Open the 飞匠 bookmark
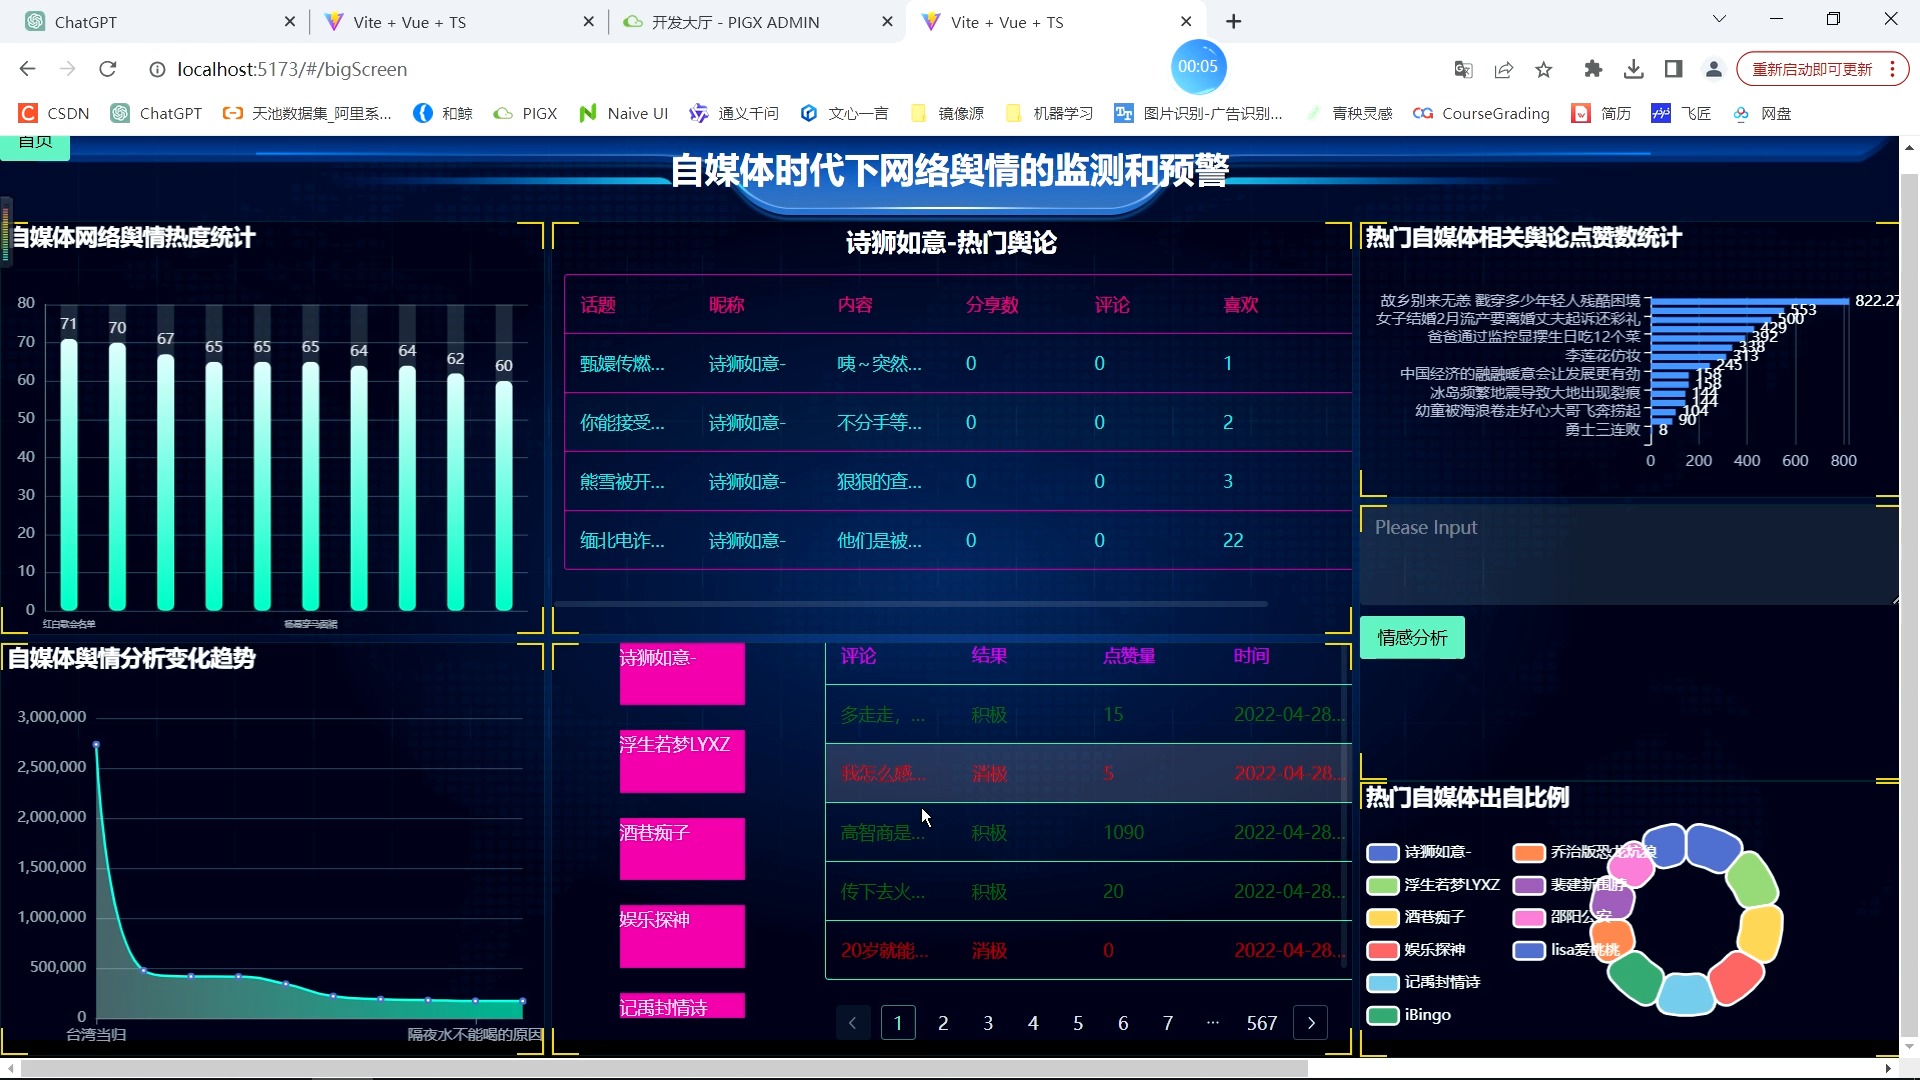This screenshot has width=1920, height=1080. (x=1681, y=113)
